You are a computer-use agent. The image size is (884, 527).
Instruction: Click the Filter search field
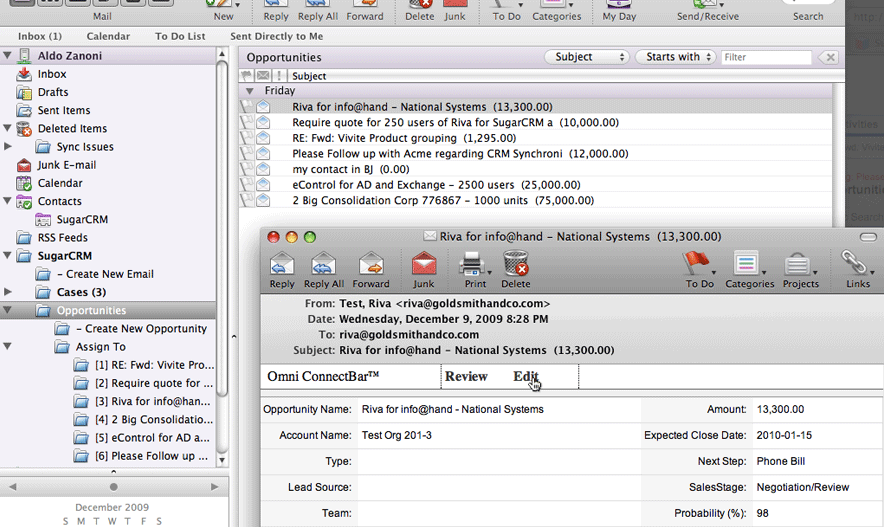766,58
